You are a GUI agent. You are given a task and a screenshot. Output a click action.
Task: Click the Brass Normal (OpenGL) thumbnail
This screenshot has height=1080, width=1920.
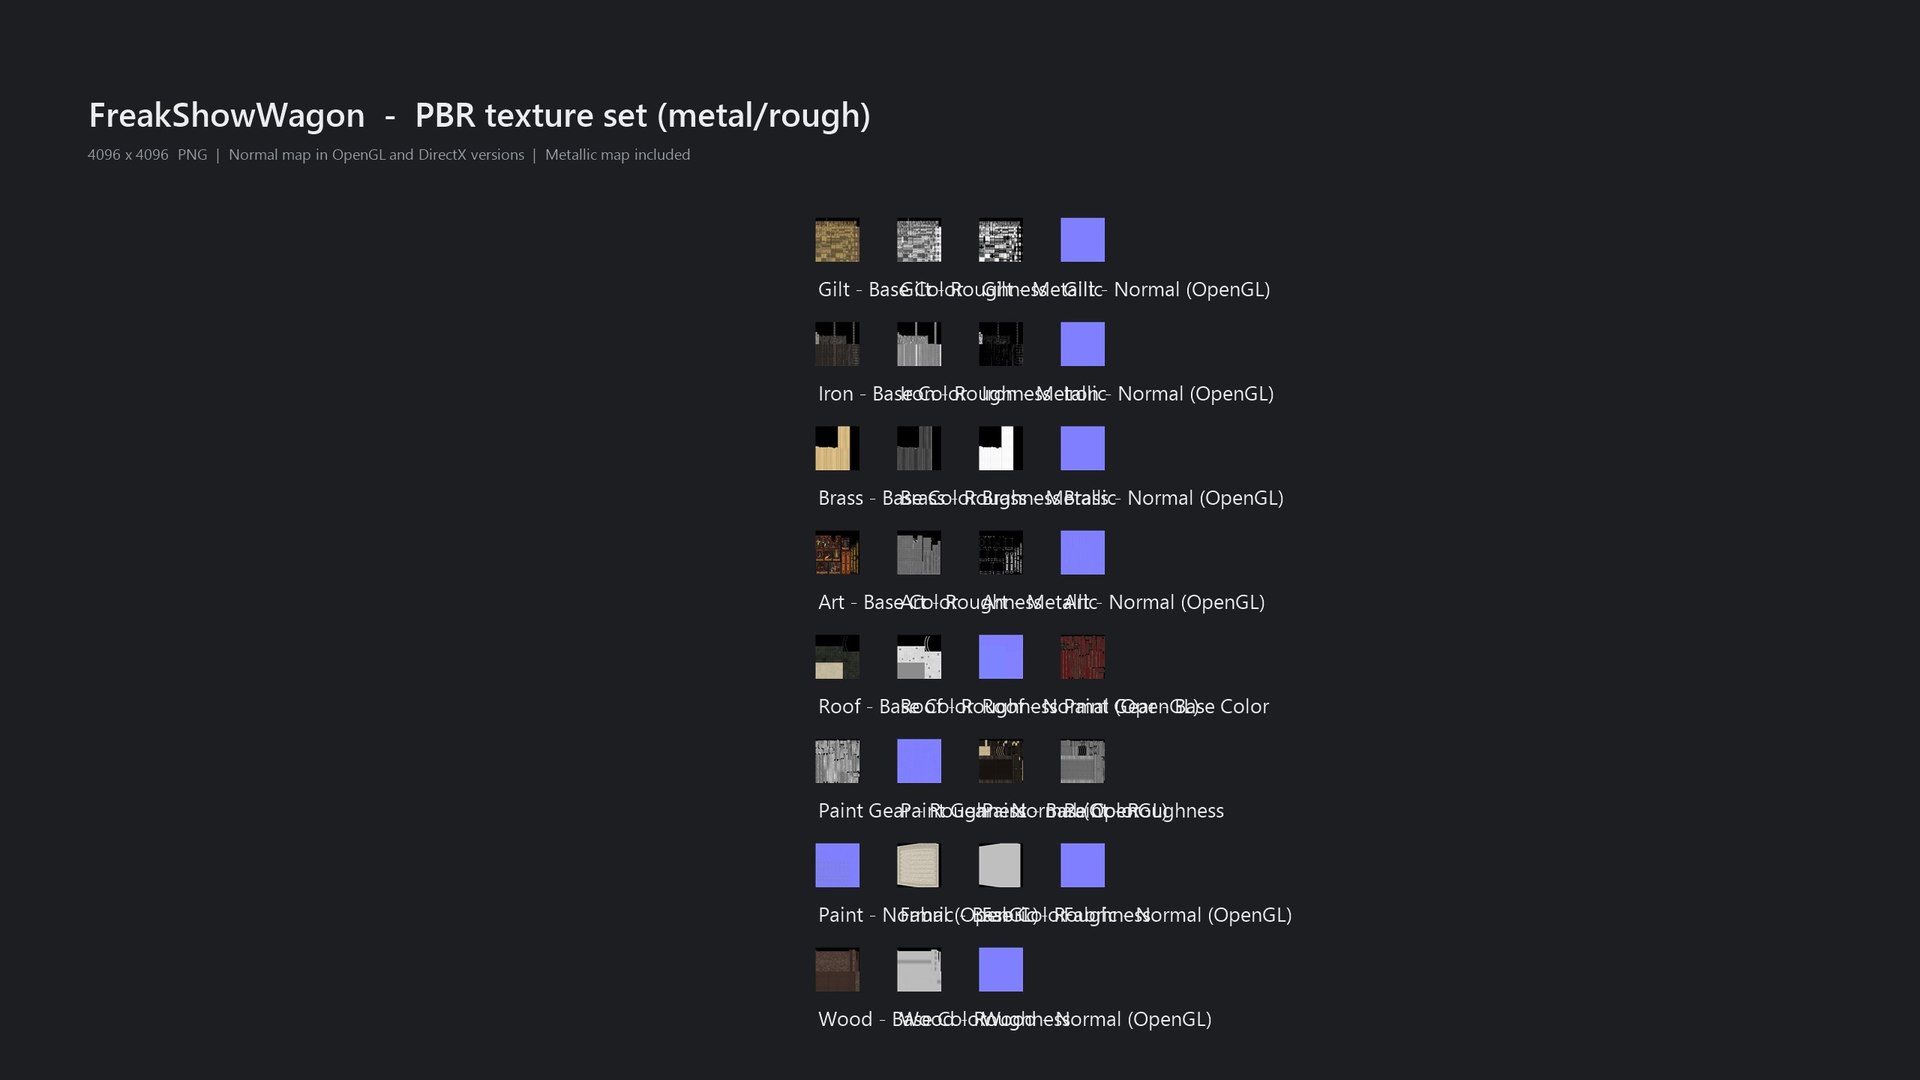point(1083,448)
